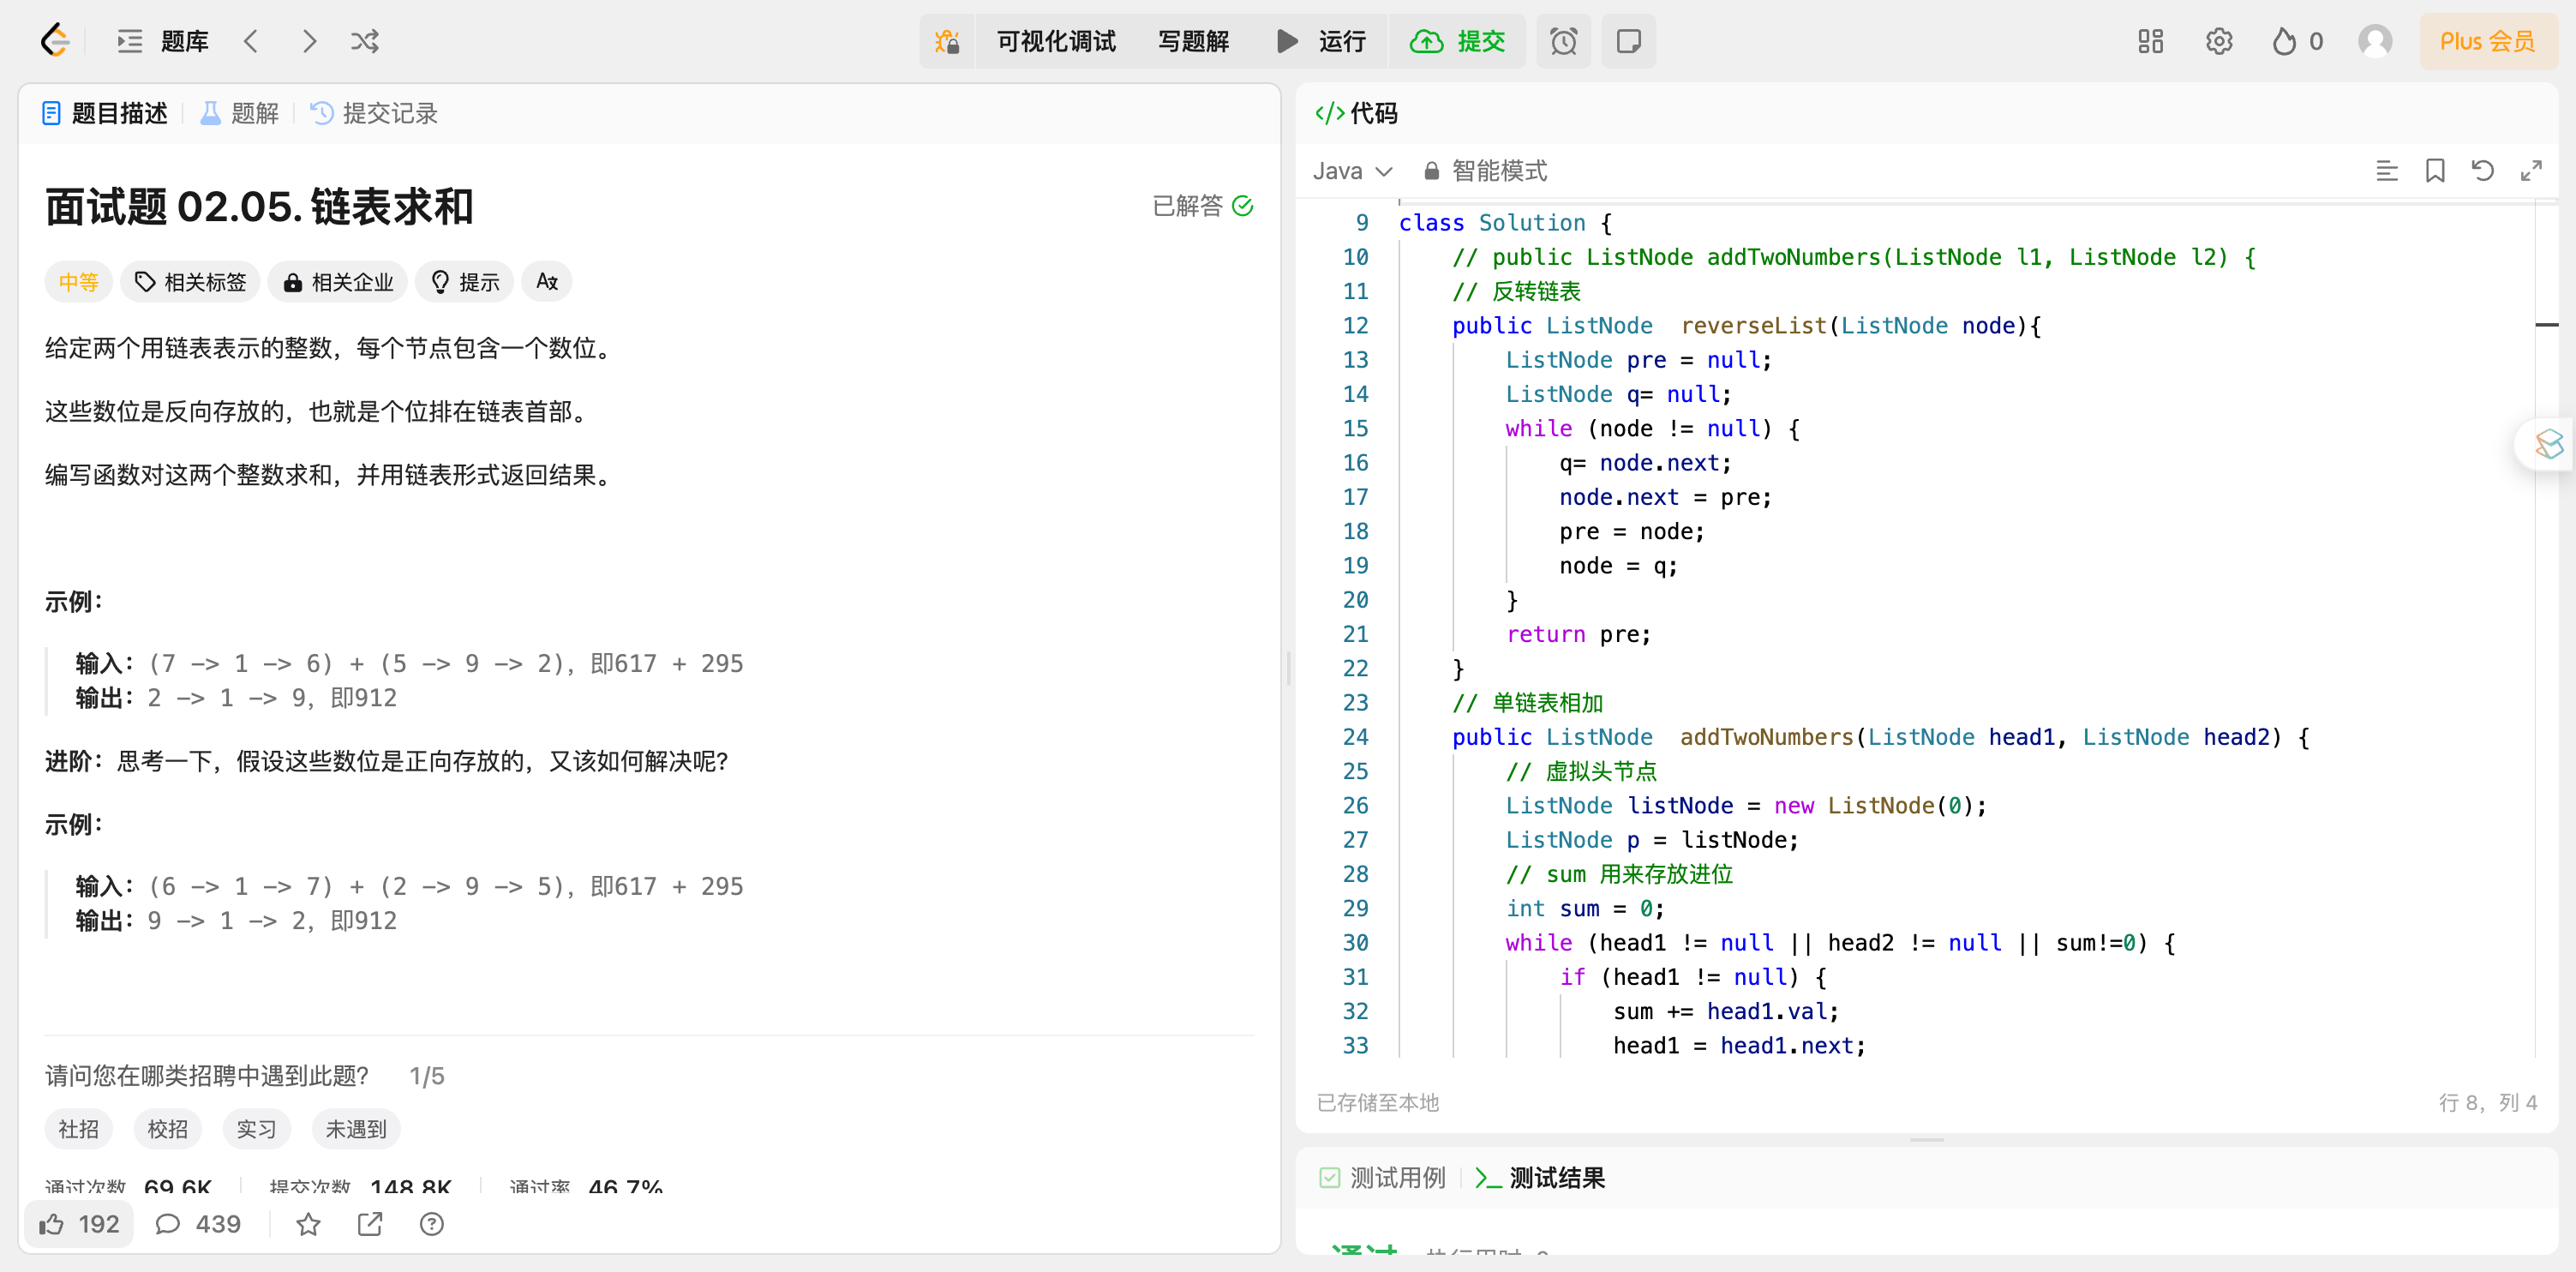Image resolution: width=2576 pixels, height=1272 pixels.
Task: Click the editor bookmark icon
Action: [x=2435, y=171]
